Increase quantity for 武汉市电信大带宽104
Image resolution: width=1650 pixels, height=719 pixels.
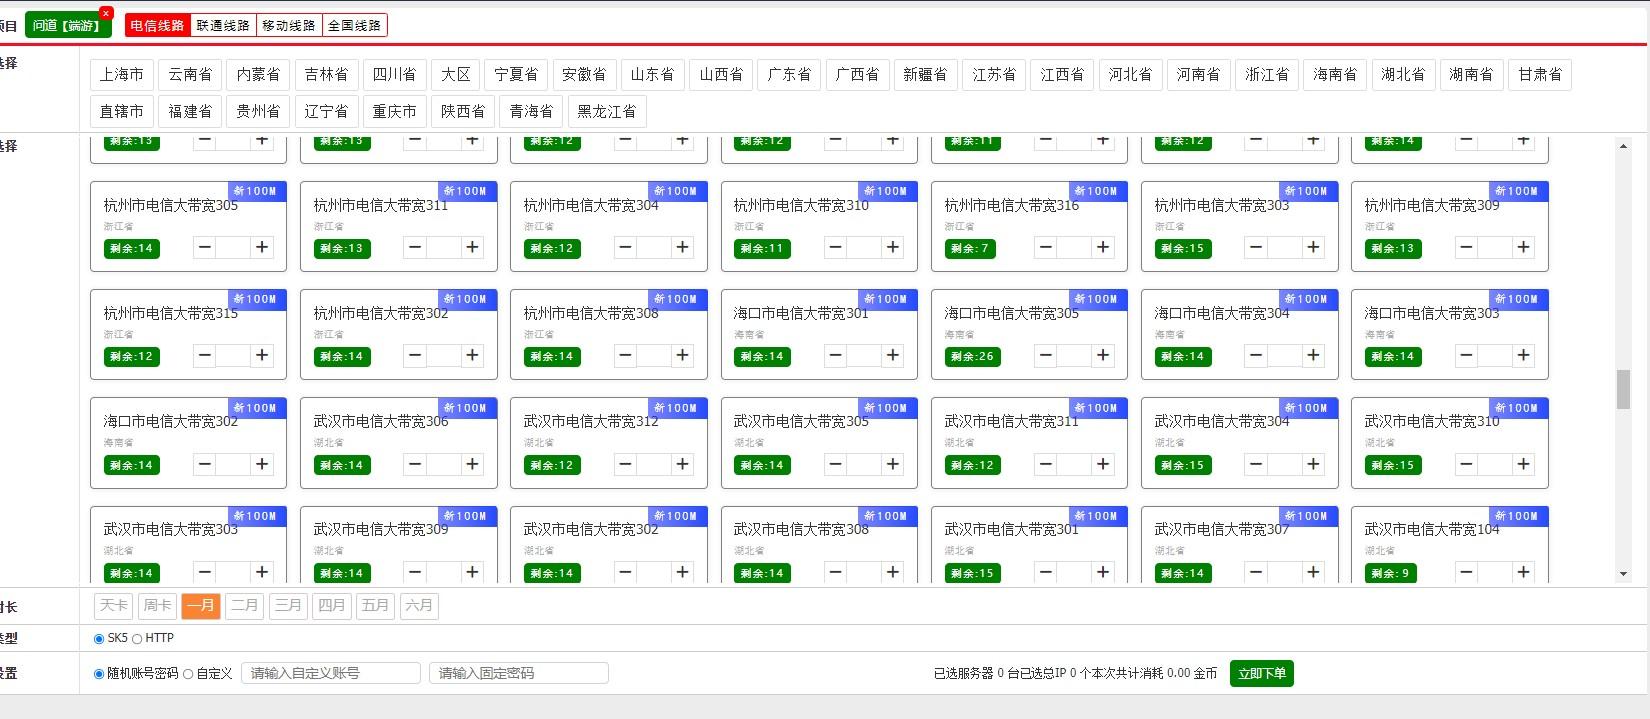pyautogui.click(x=1523, y=572)
